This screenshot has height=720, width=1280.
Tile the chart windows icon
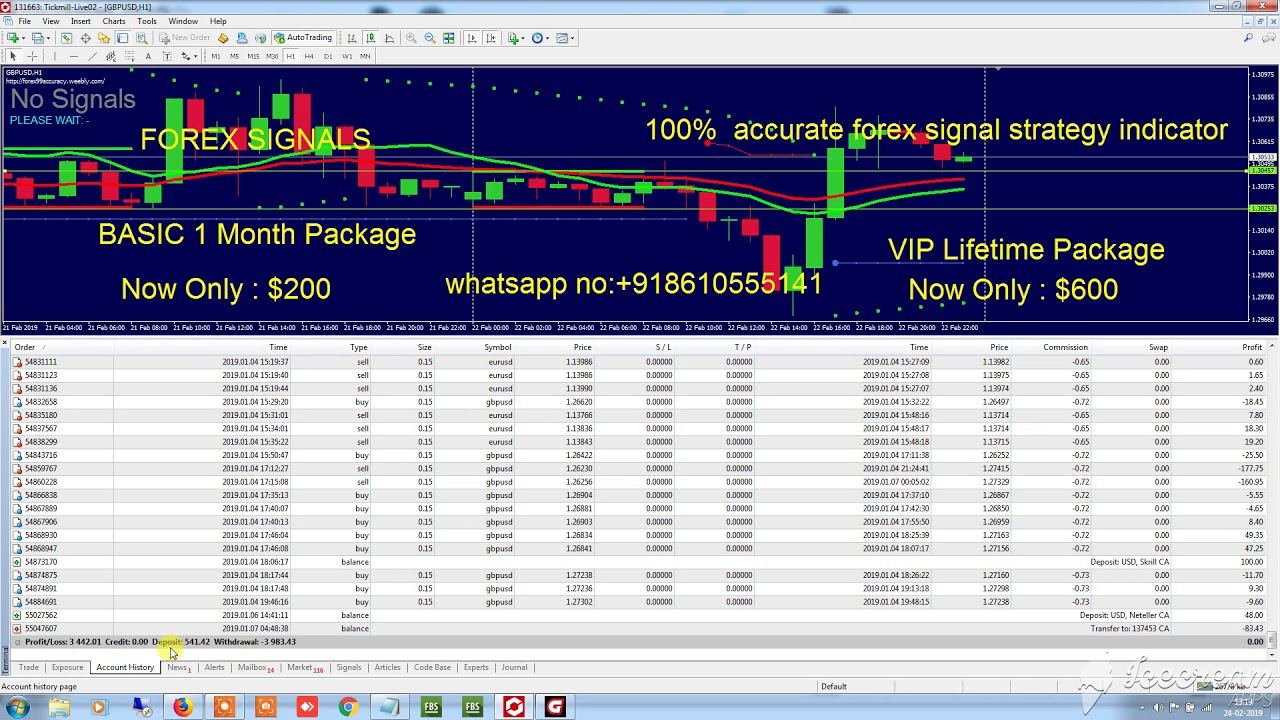[448, 38]
